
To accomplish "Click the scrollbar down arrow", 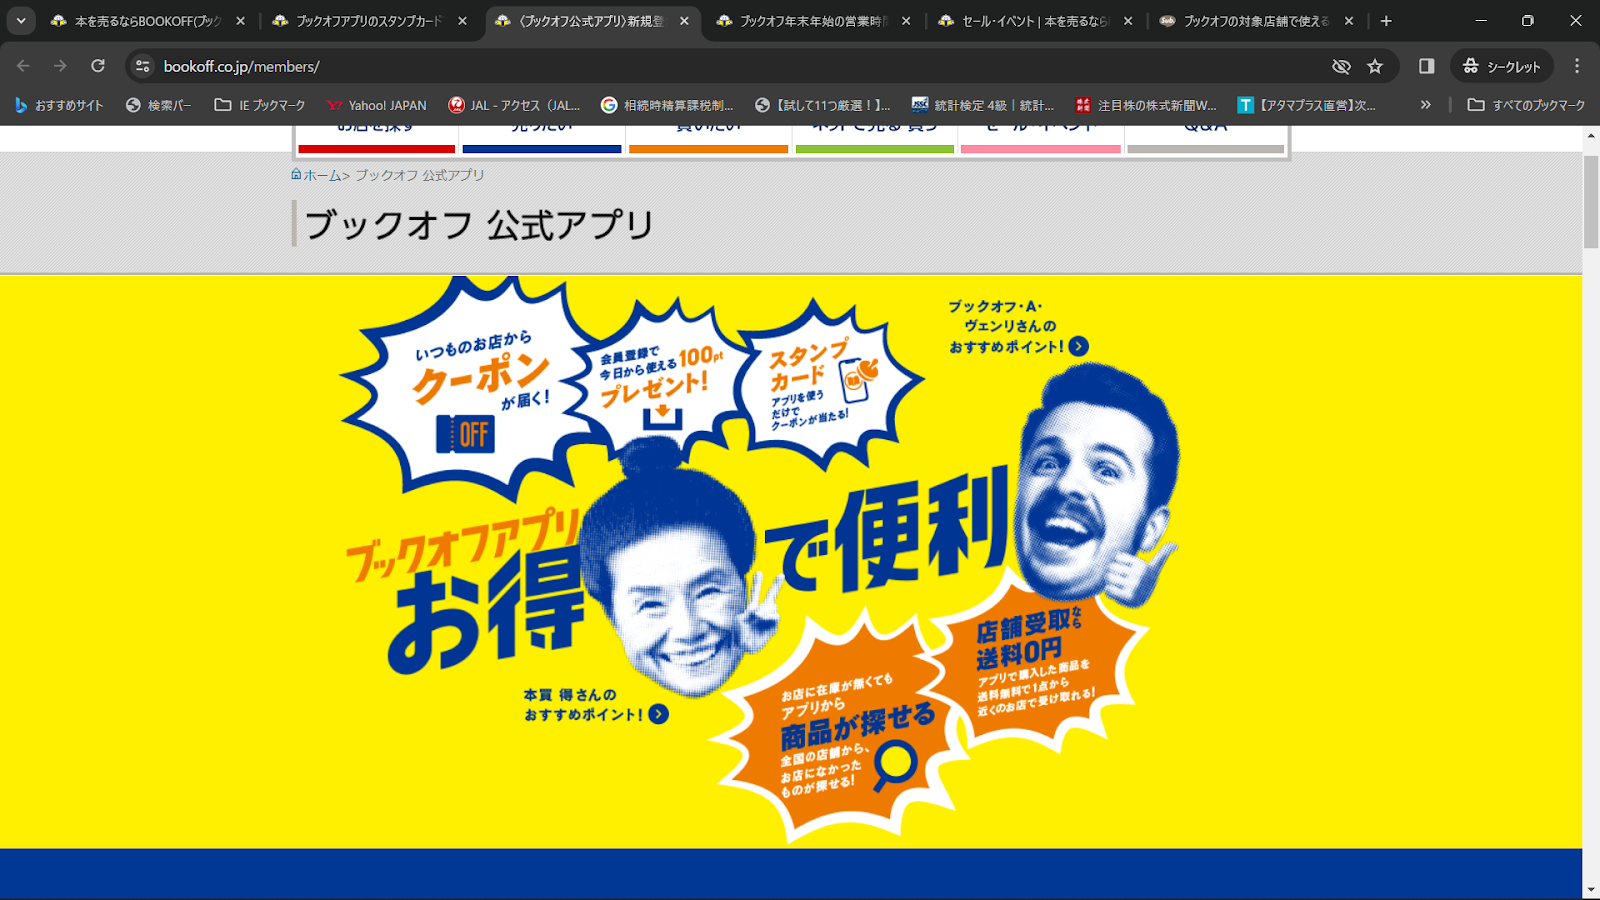I will pyautogui.click(x=1591, y=889).
